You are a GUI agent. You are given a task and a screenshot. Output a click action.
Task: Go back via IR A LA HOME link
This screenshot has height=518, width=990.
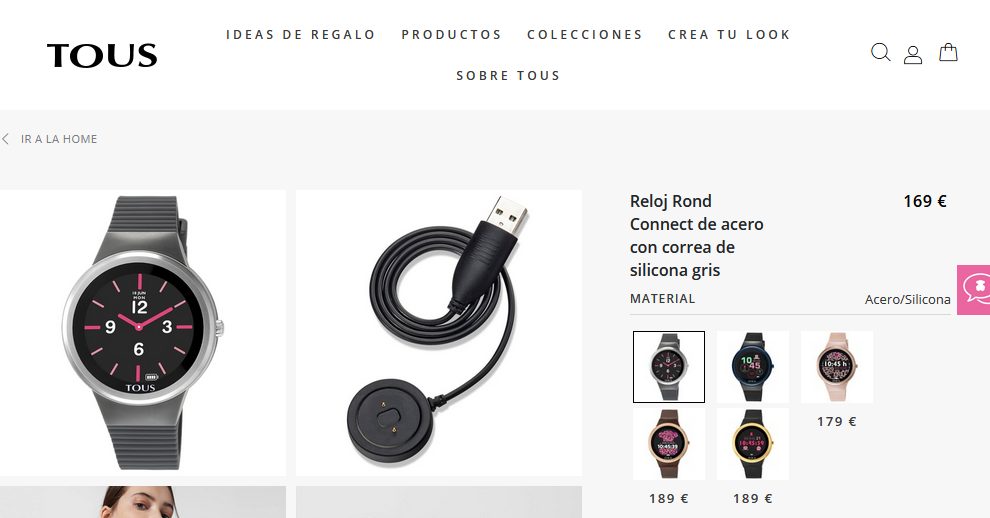[x=59, y=139]
